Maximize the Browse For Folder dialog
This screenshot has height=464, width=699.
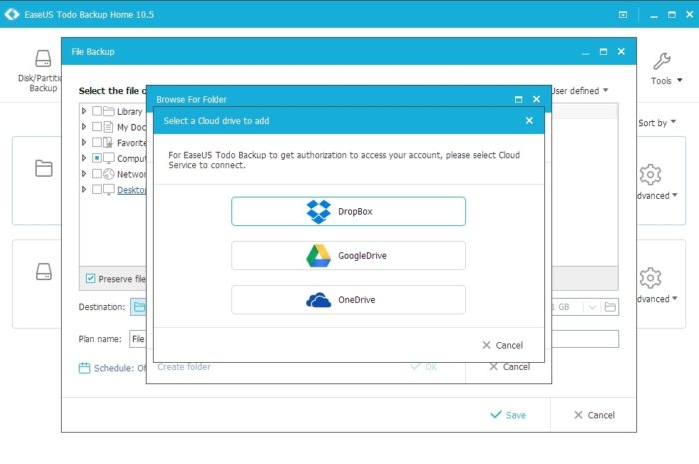[518, 99]
